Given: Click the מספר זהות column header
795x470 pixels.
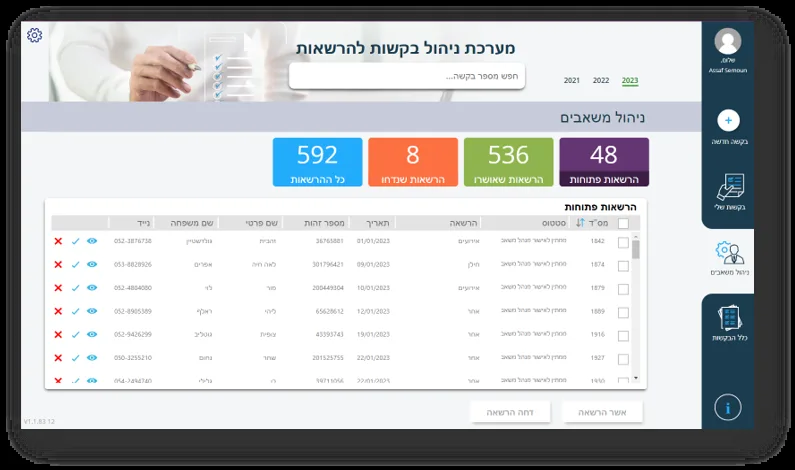Looking at the screenshot, I should (x=324, y=223).
